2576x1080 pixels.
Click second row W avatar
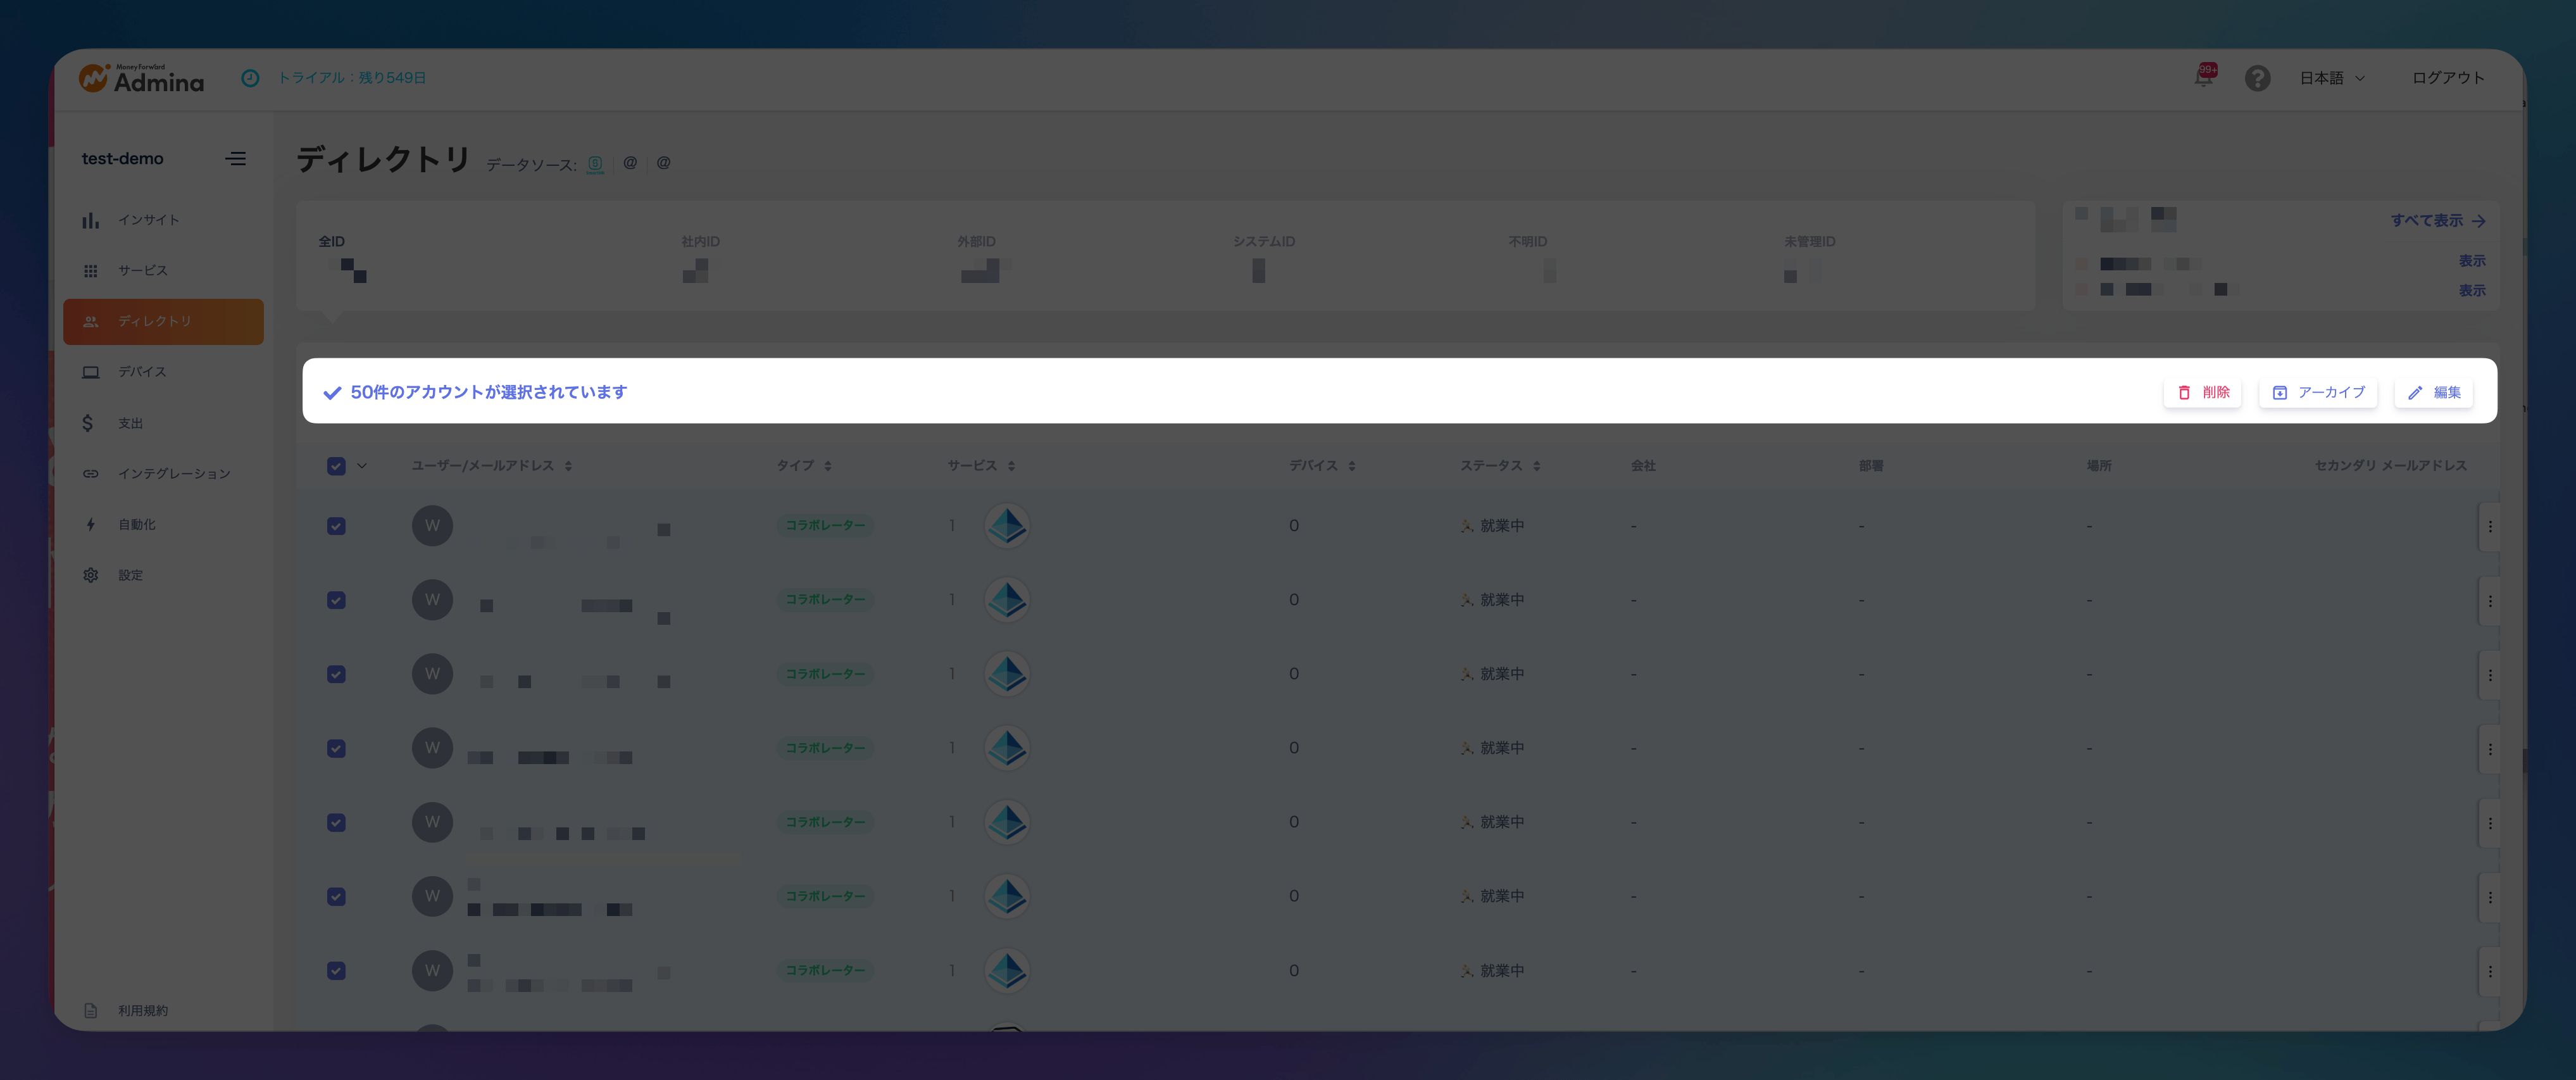(432, 600)
